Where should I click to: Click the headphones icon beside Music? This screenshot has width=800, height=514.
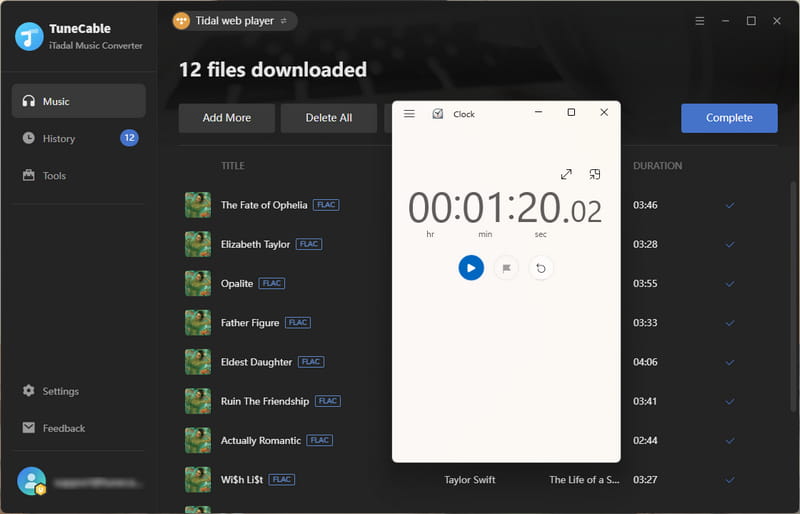[x=29, y=101]
